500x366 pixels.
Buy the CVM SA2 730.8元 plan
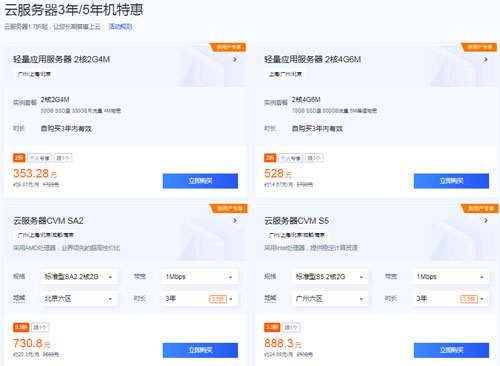pos(200,350)
